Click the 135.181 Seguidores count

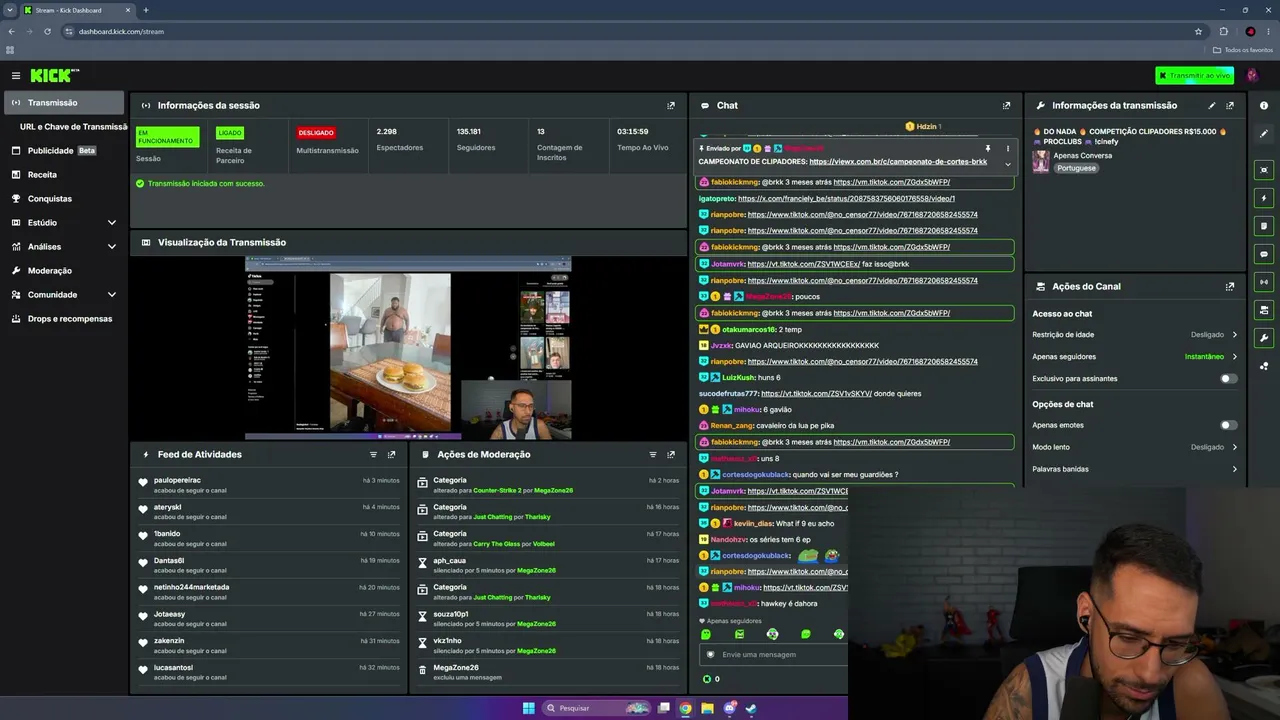coord(469,131)
